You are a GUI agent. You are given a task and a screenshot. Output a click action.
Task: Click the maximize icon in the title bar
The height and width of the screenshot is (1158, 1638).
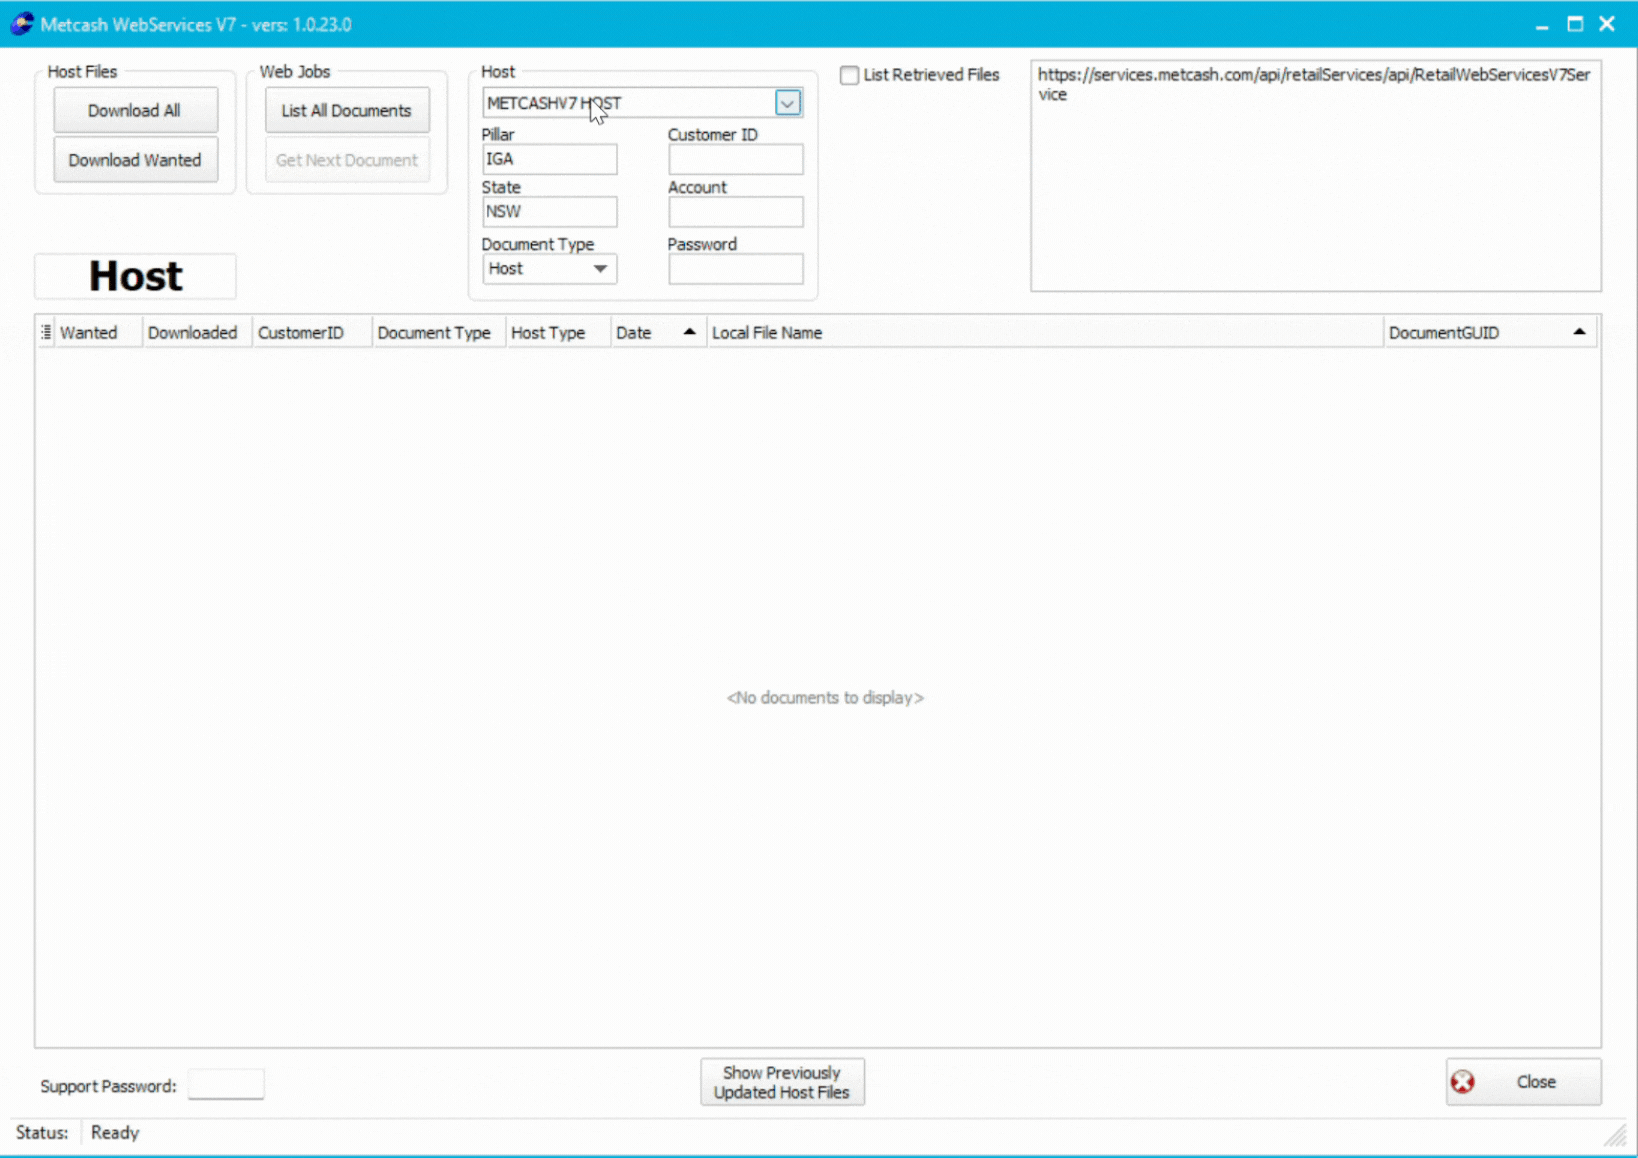pos(1574,23)
